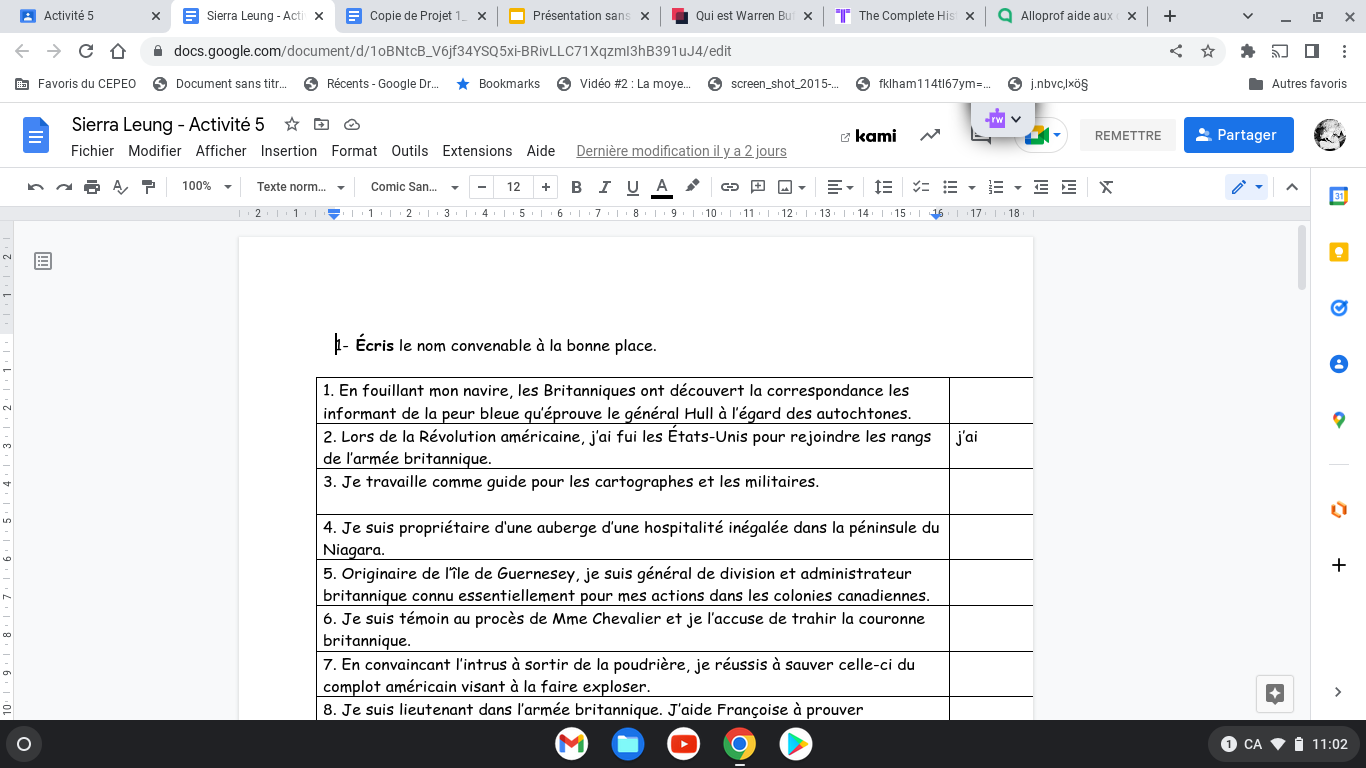Open the paragraph style dropdown
1366x768 pixels.
[x=300, y=187]
